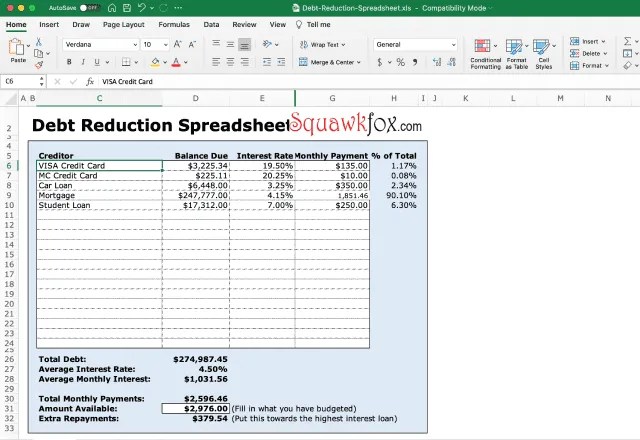Align text to the bottom
Screen dimensions: 640x440
click(x=244, y=44)
